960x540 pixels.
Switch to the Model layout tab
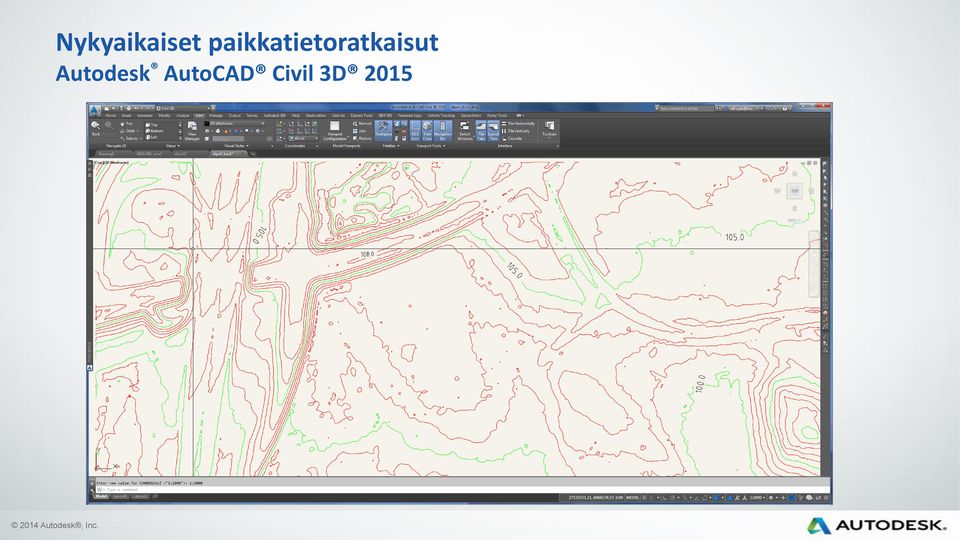101,497
